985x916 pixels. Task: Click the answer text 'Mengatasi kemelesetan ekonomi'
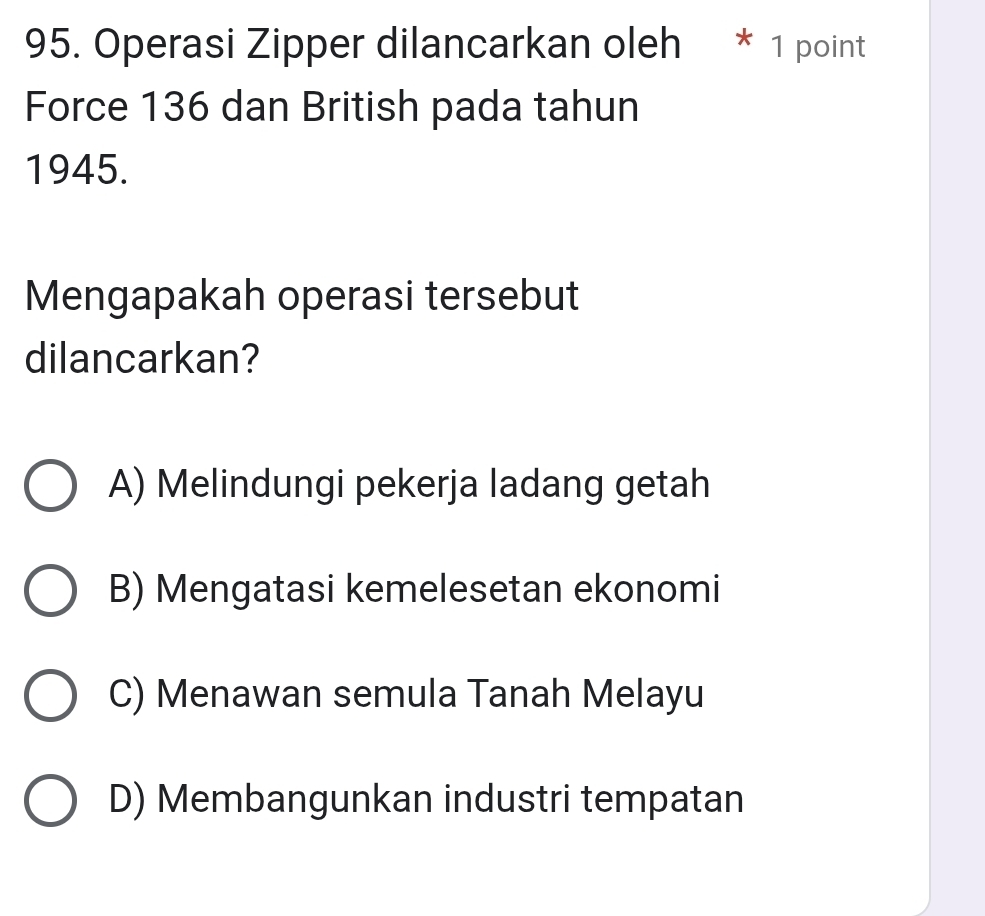click(x=439, y=590)
